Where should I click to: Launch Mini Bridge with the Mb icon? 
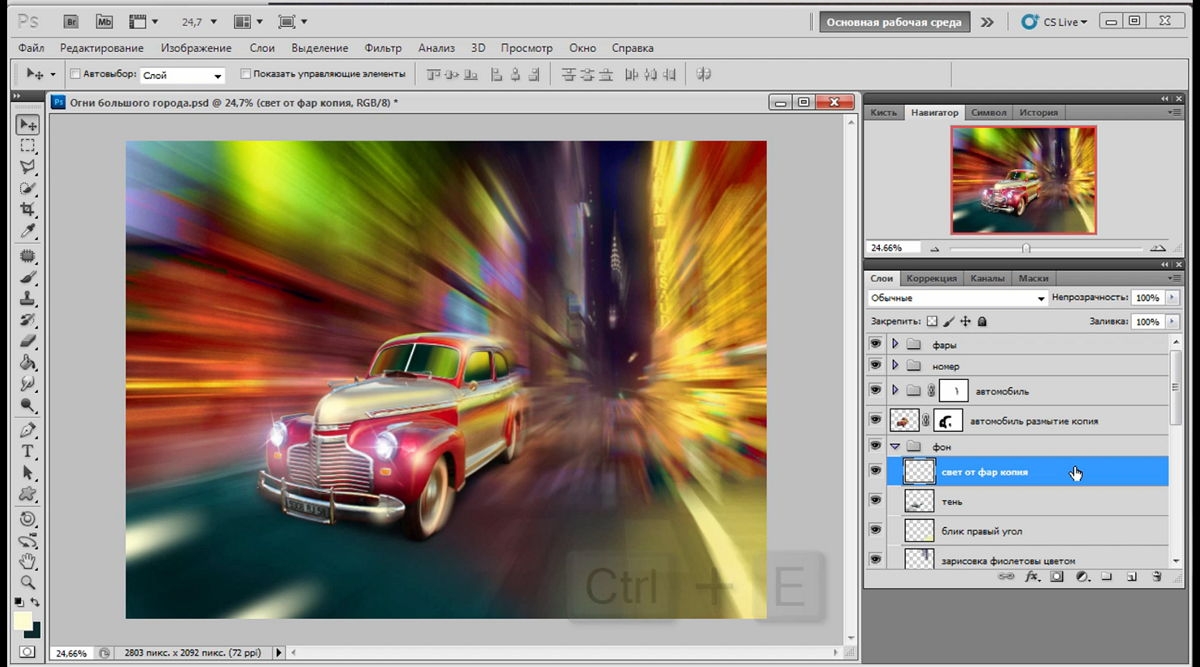click(x=104, y=21)
